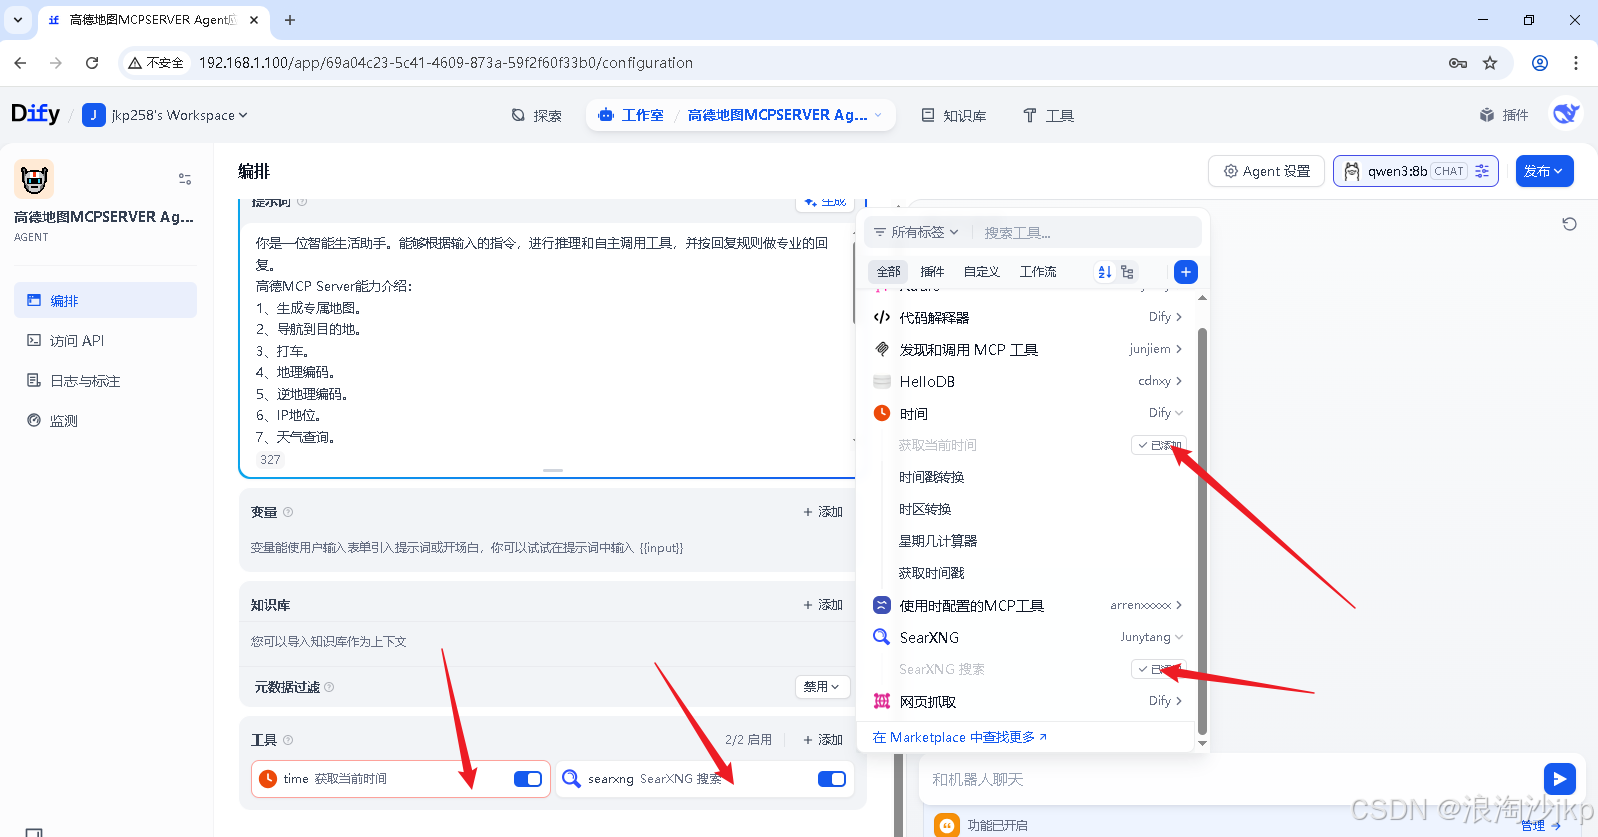The image size is (1598, 837).
Task: Open the browser profile icon
Action: click(1540, 62)
